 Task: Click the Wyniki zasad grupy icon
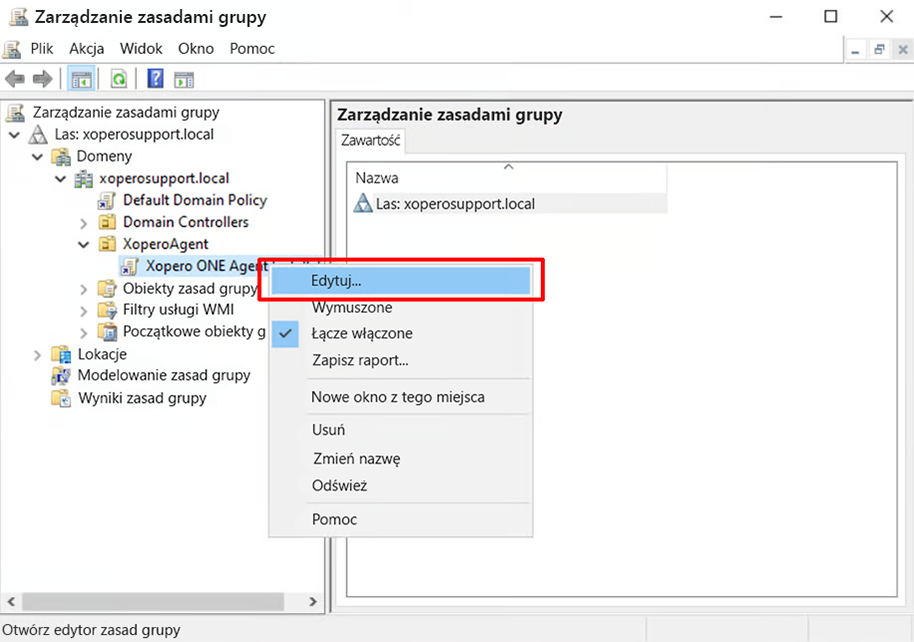[62, 398]
